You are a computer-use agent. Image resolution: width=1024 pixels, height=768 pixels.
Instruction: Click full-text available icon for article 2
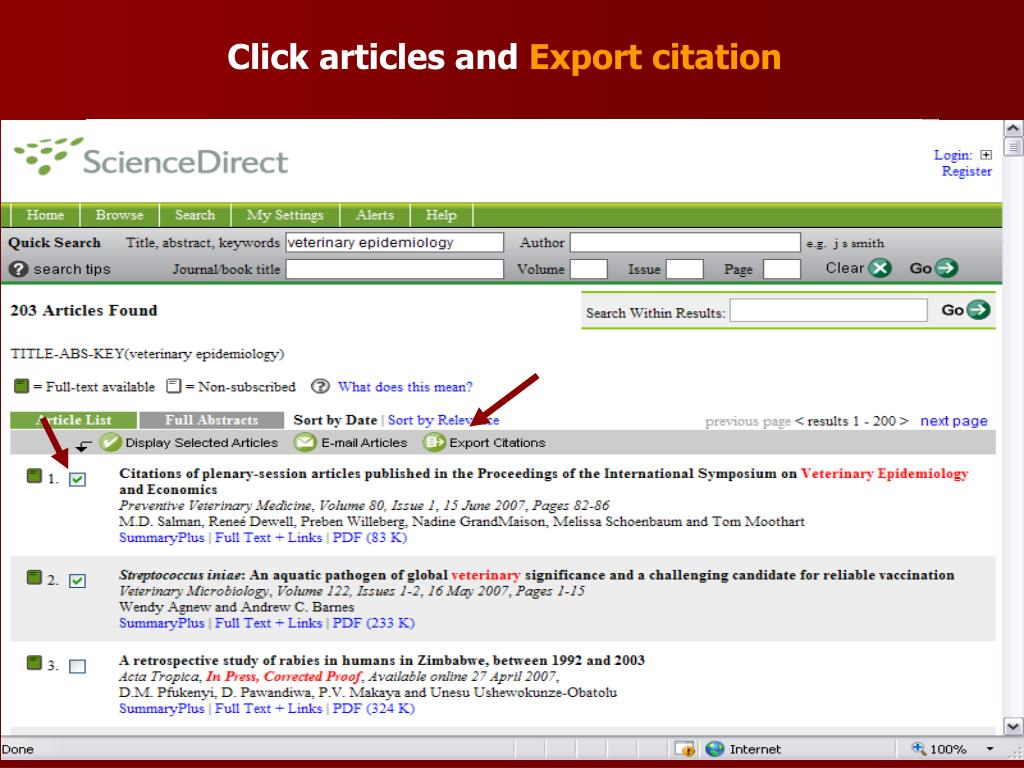click(34, 577)
